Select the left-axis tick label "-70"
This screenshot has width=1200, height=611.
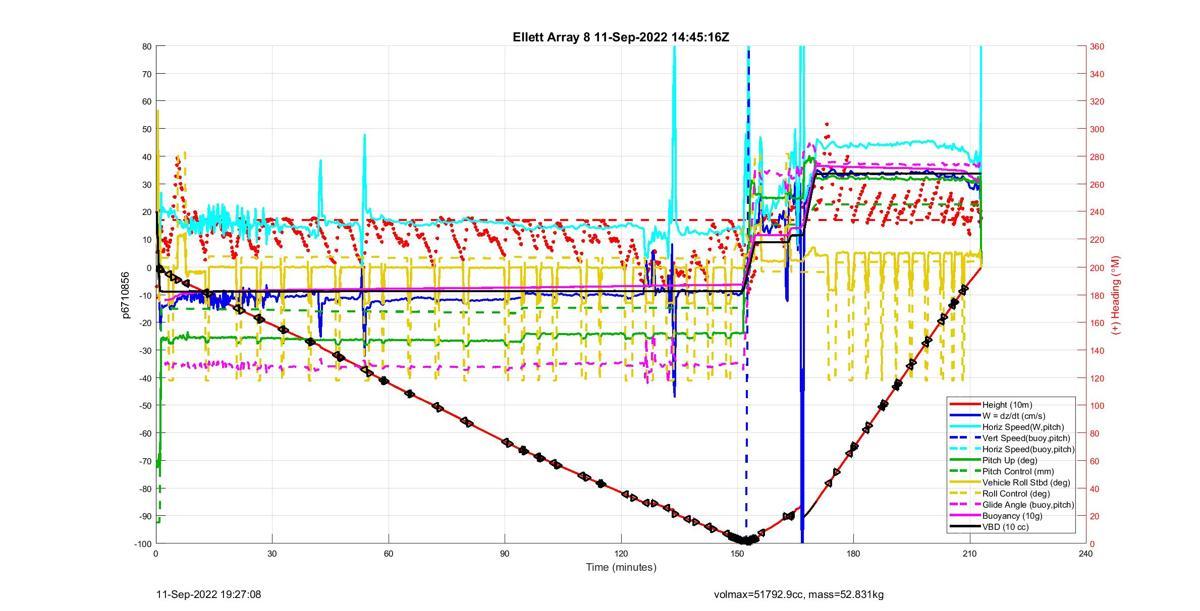[144, 461]
